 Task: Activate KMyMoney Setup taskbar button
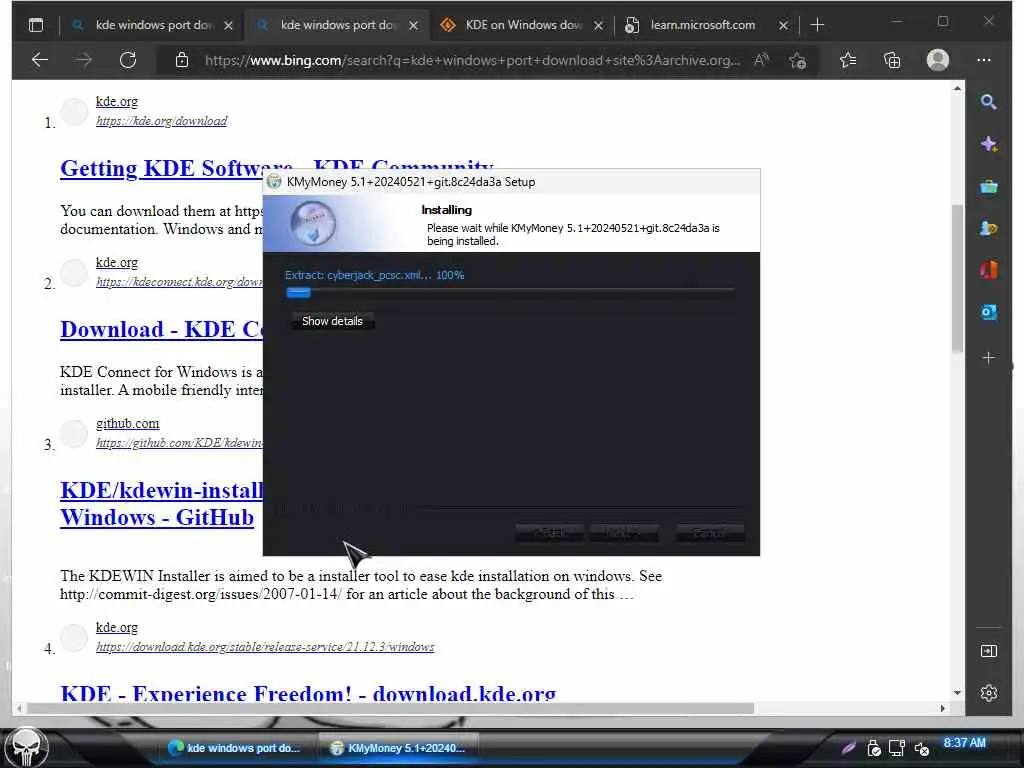[399, 748]
